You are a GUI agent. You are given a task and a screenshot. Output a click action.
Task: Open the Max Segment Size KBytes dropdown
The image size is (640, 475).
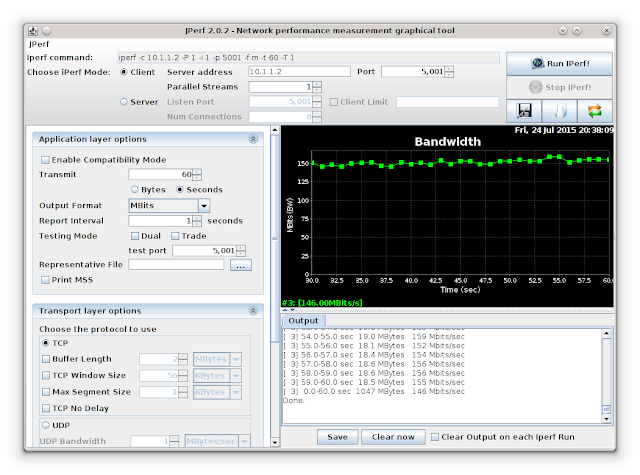(x=236, y=392)
